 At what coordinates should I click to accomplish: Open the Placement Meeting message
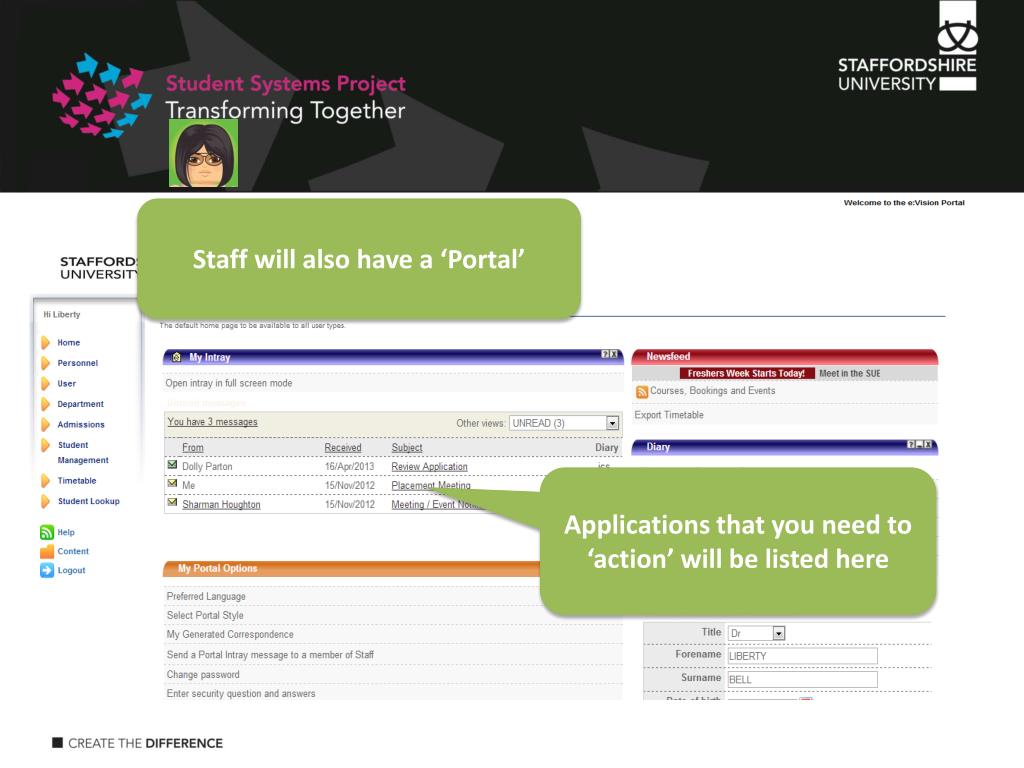[431, 485]
